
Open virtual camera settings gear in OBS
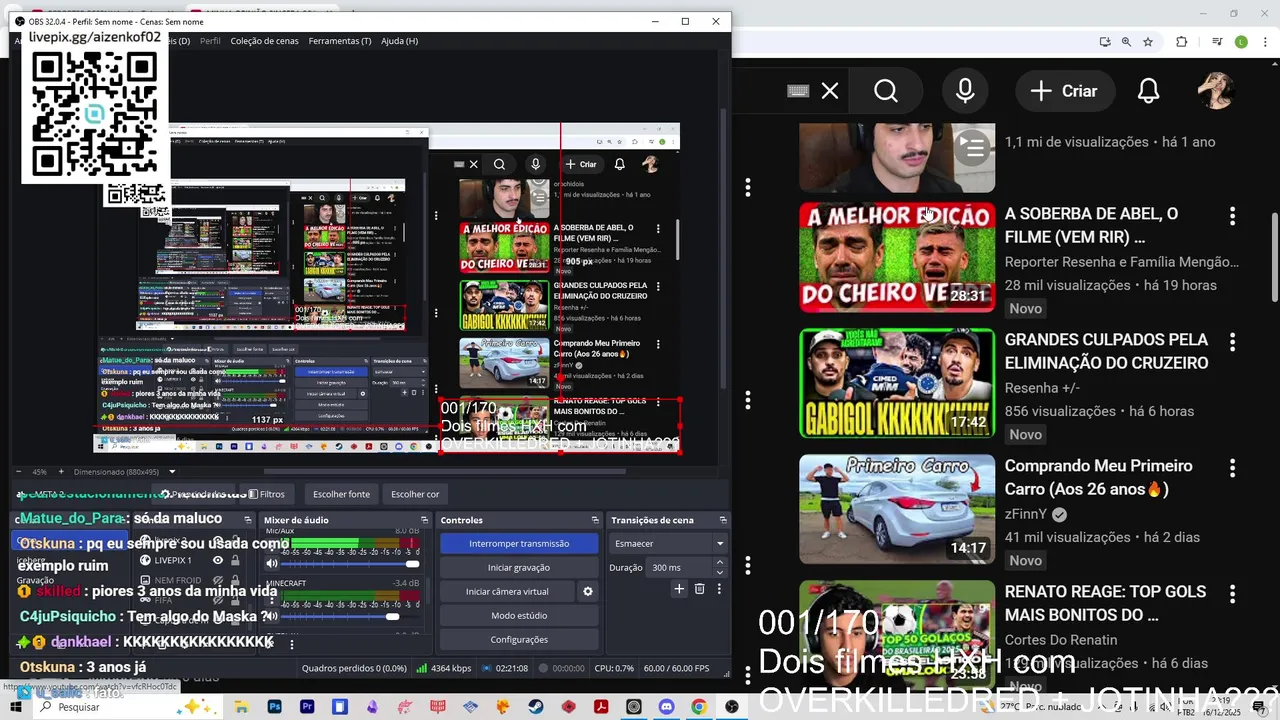[x=588, y=591]
